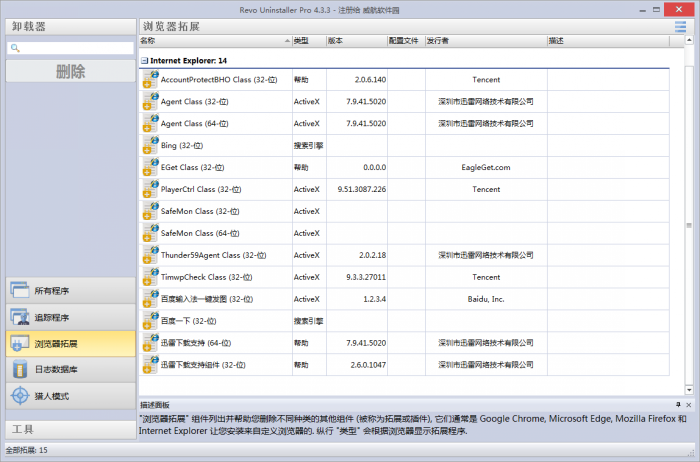Expand the 工具 section in sidebar

(68, 429)
